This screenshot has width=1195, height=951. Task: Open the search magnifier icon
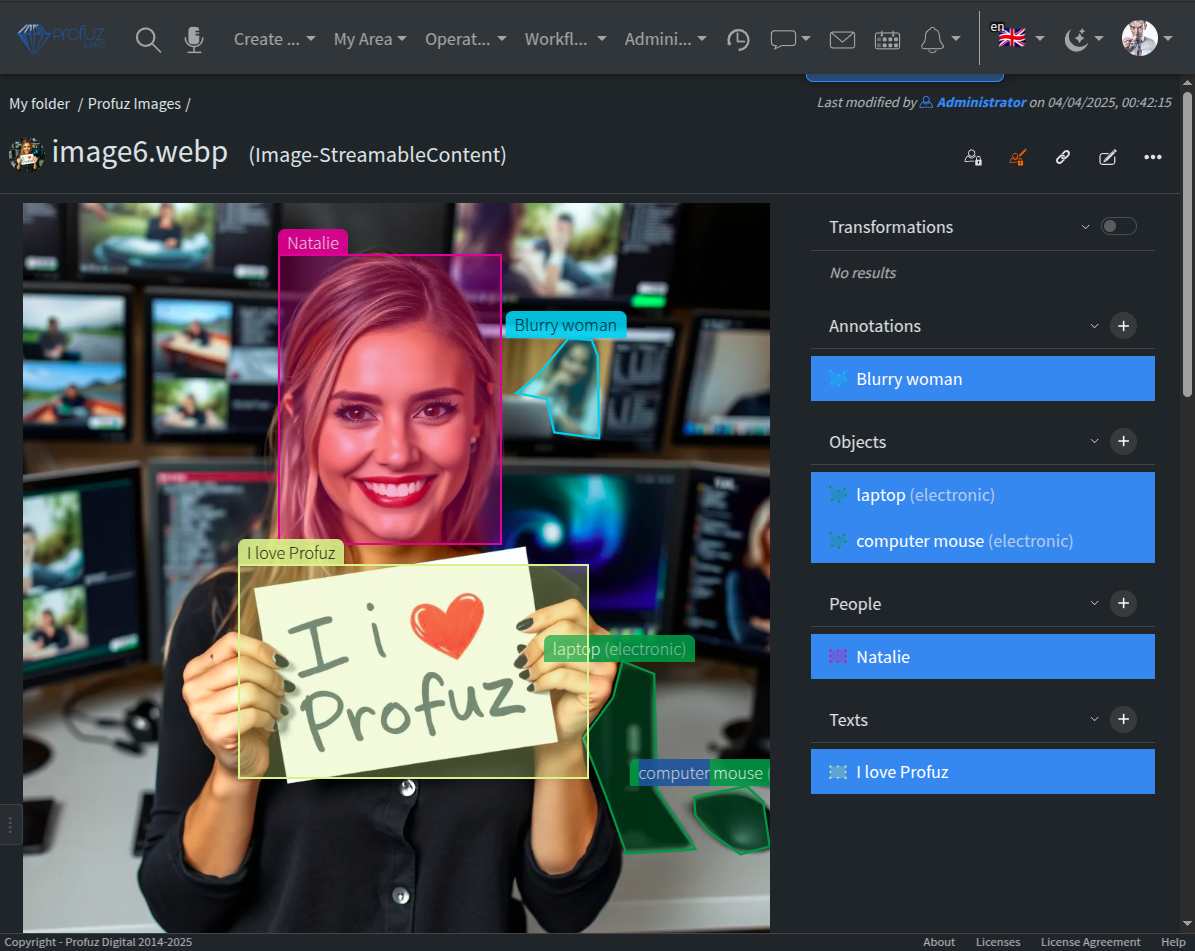point(148,39)
